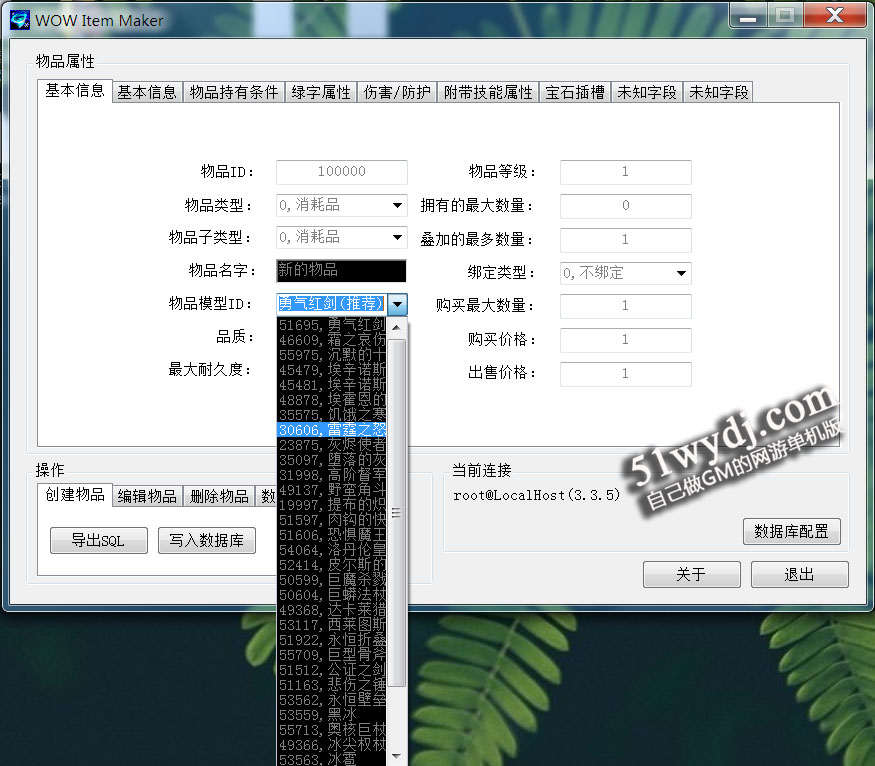
Task: Click the 写入数据库 button
Action: click(x=206, y=540)
